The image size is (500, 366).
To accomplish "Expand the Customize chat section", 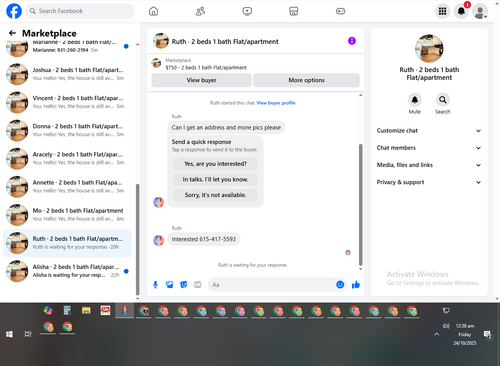I will coord(429,131).
